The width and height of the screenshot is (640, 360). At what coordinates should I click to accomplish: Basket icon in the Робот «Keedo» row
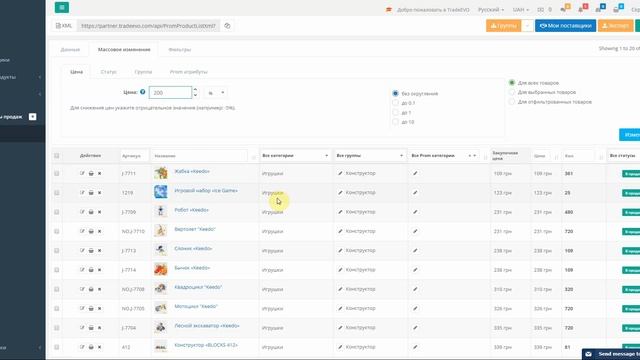[x=91, y=212]
